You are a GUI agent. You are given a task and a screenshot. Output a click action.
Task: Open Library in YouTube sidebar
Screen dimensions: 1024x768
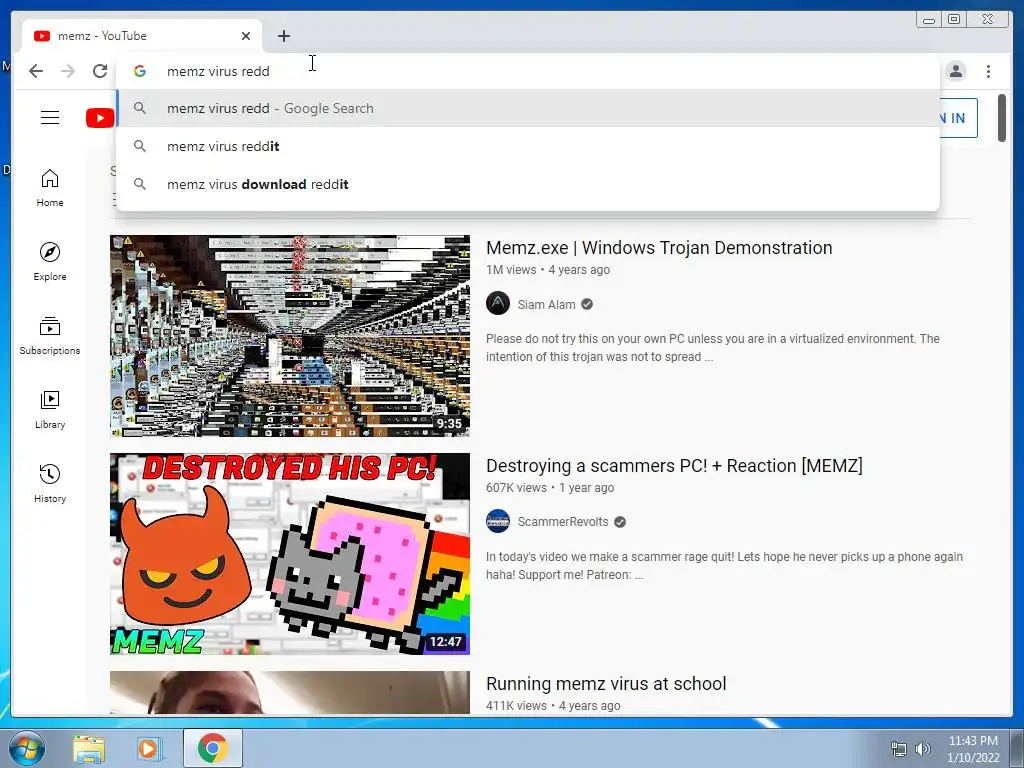(50, 409)
